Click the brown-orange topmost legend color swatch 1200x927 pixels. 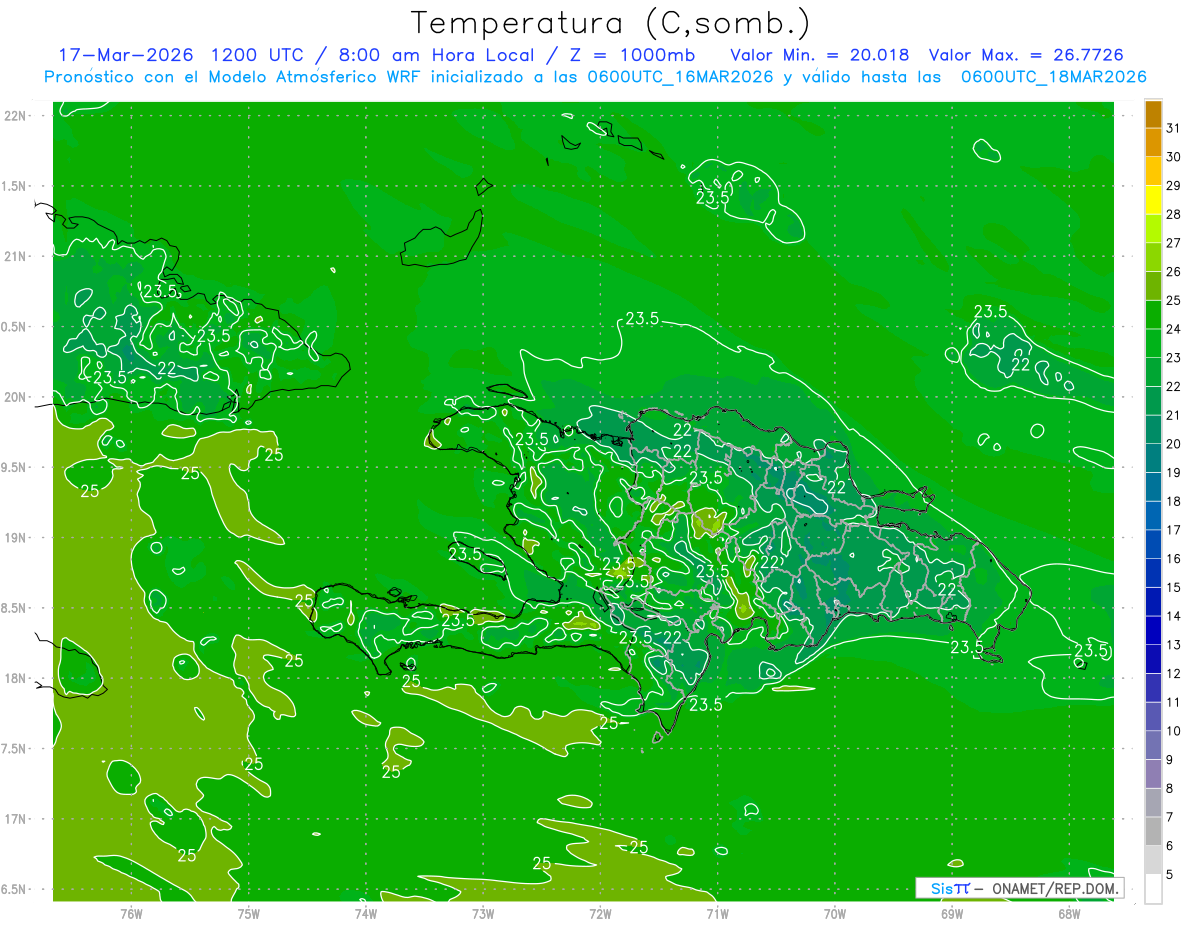point(1153,114)
